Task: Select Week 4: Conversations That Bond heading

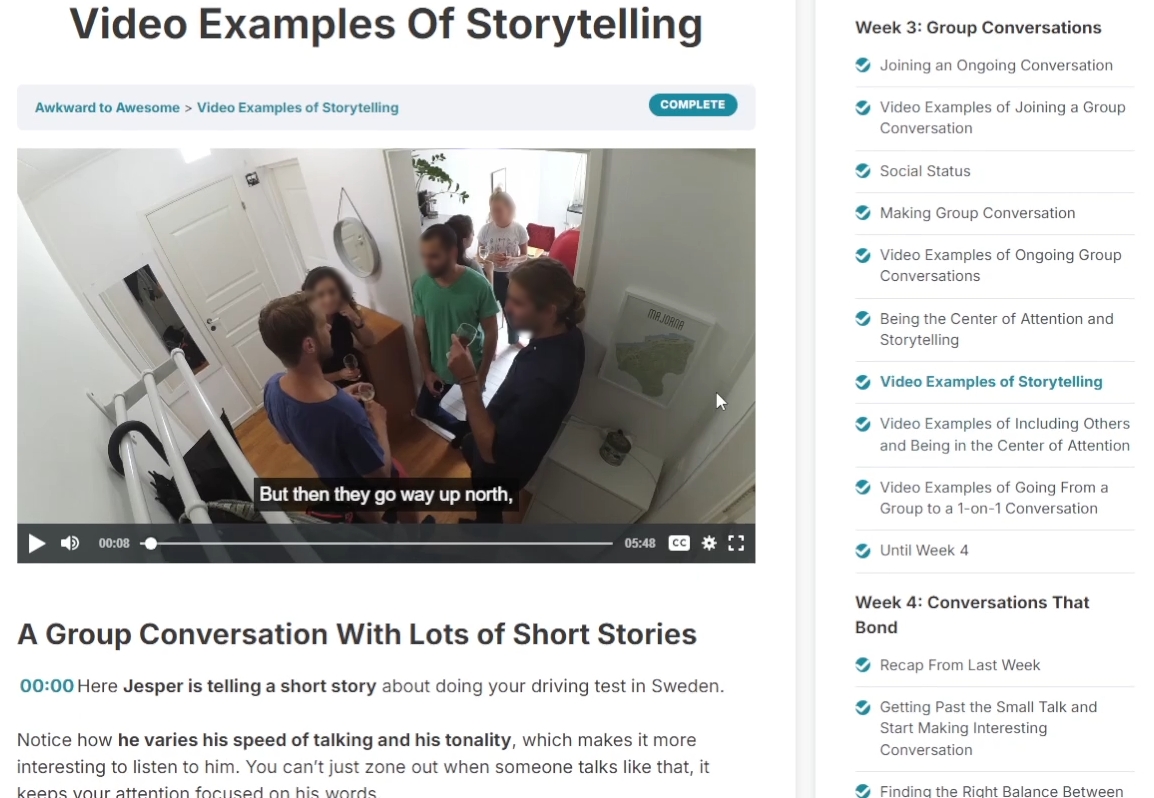Action: click(971, 615)
